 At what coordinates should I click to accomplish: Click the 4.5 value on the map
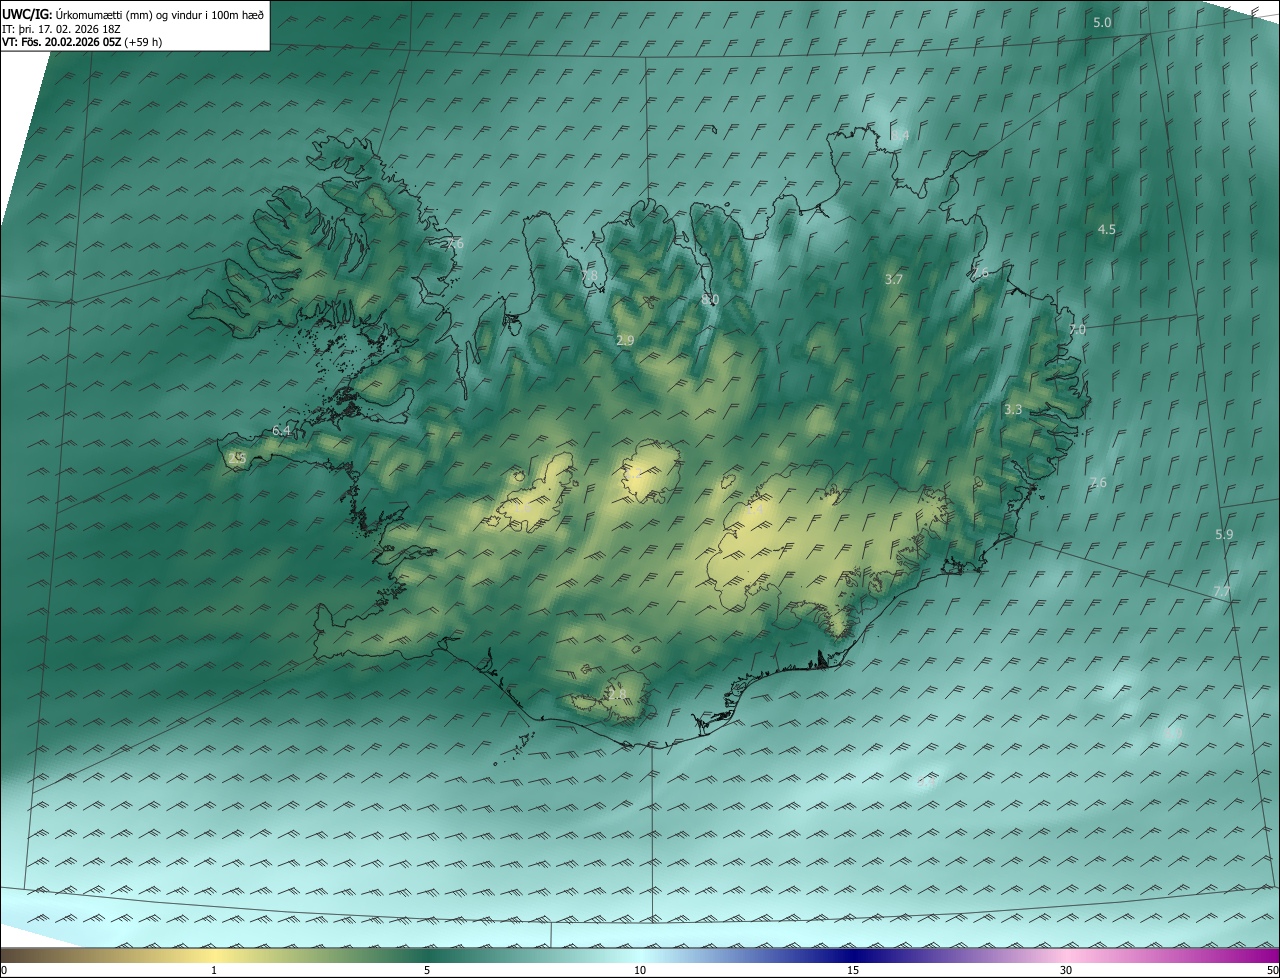click(1106, 230)
